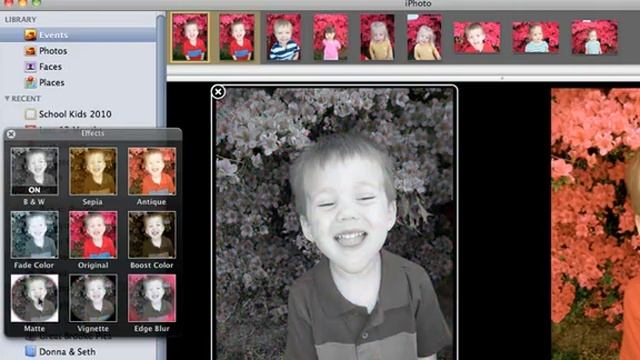The height and width of the screenshot is (360, 640).
Task: Select fifth filmstrip thumbnail, girl in yellow top
Action: pos(378,37)
